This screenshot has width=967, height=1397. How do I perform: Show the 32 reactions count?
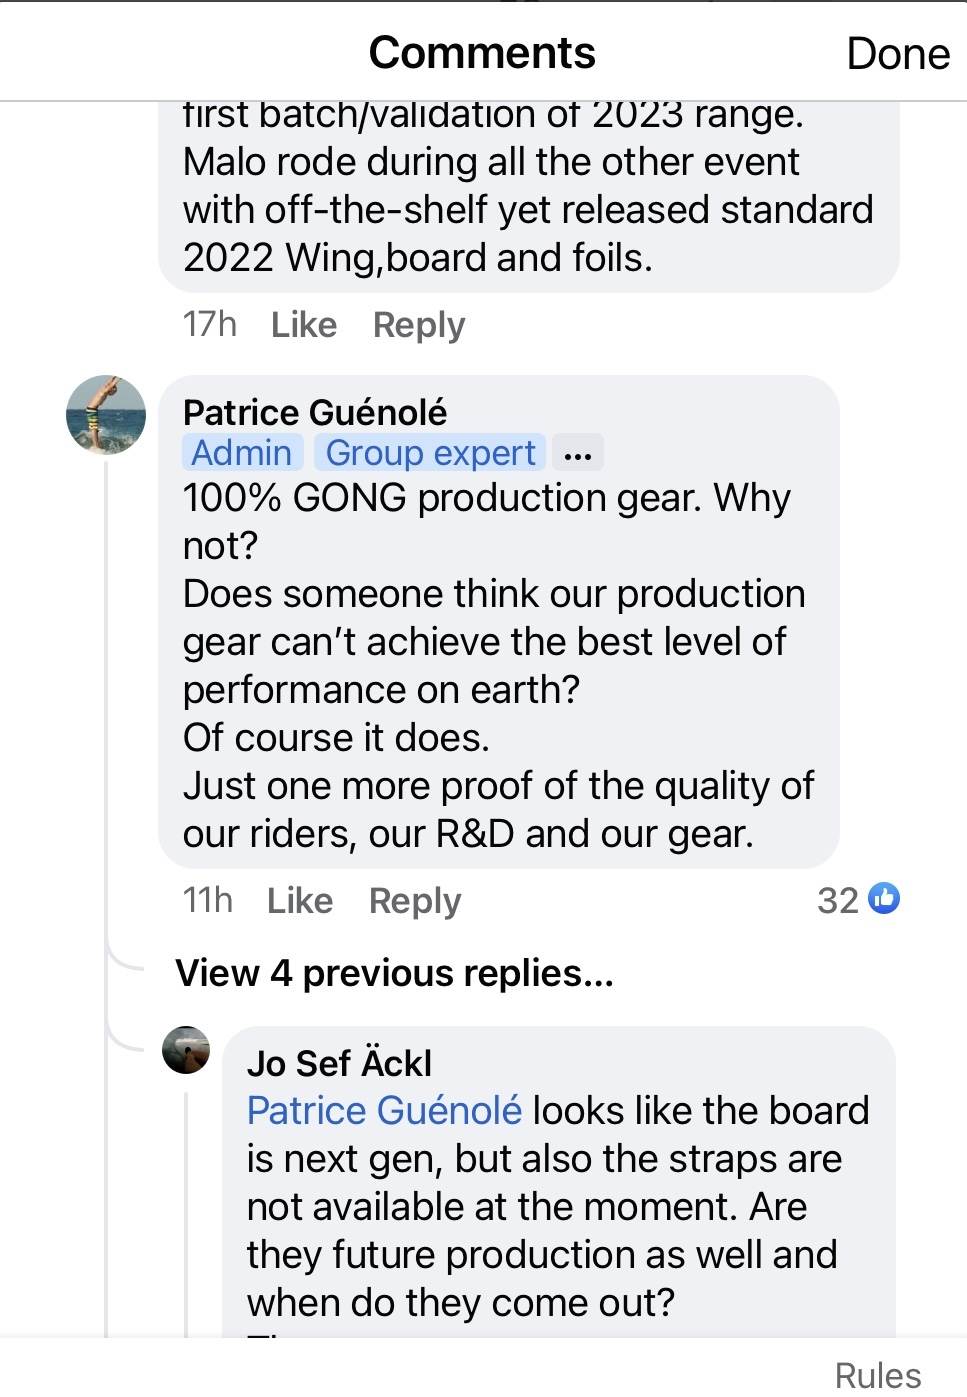click(x=838, y=901)
